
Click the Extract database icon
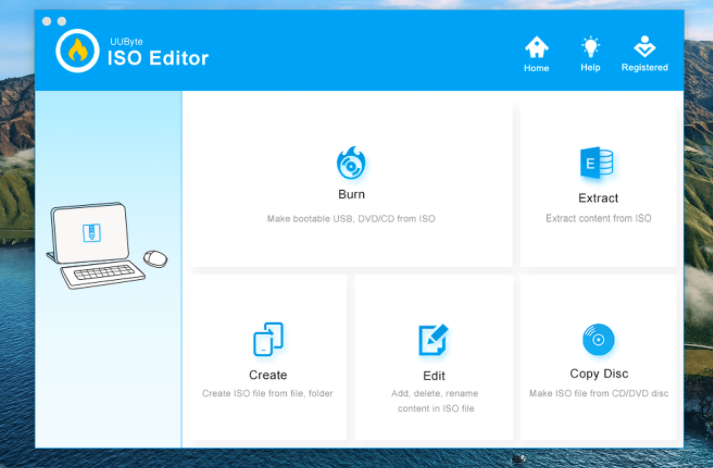click(x=597, y=162)
